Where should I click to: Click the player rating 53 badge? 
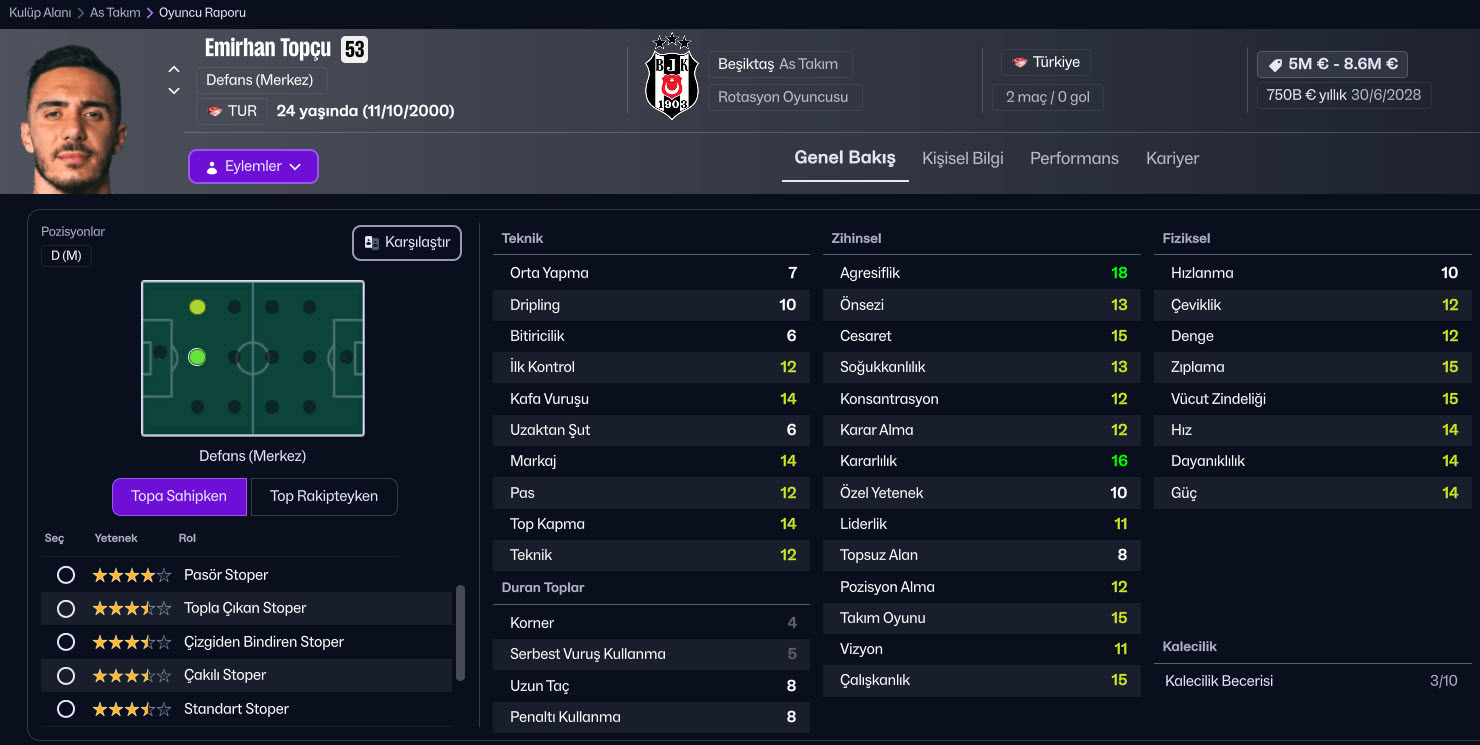pyautogui.click(x=354, y=49)
